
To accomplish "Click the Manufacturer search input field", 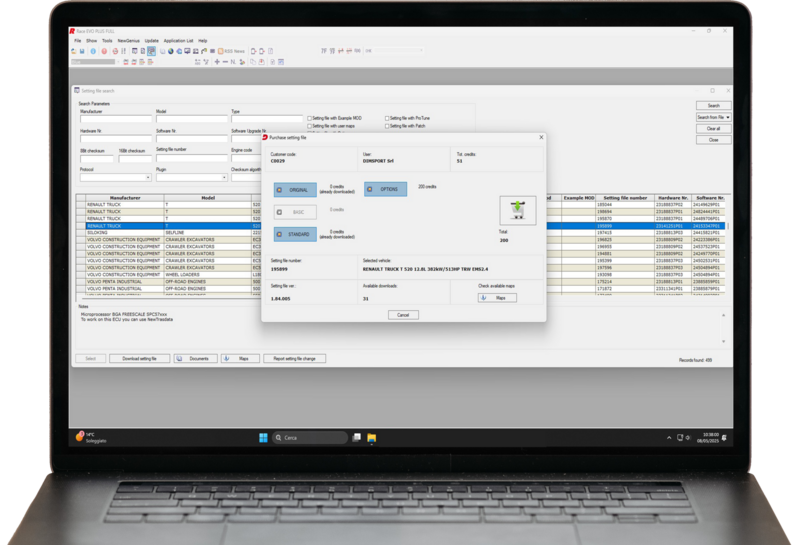I will pos(115,119).
